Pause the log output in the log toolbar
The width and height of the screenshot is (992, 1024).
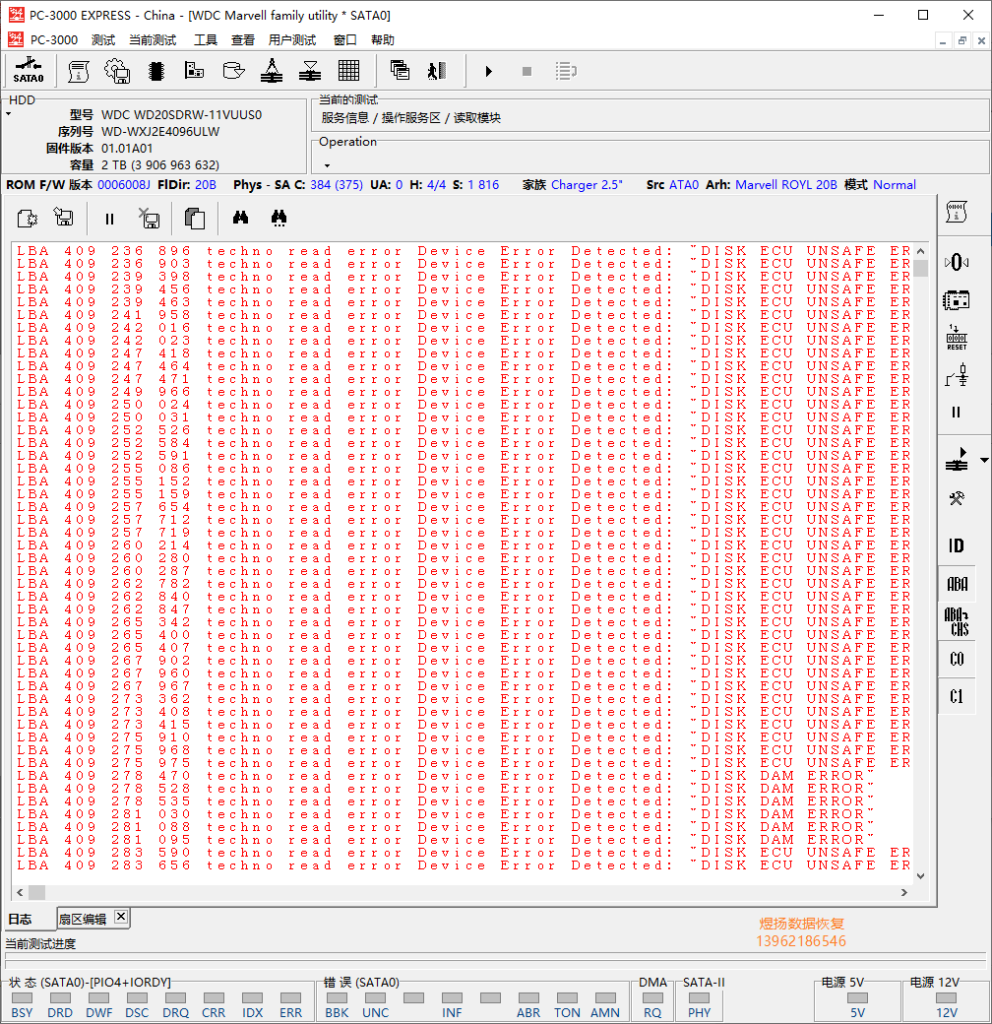(x=110, y=219)
